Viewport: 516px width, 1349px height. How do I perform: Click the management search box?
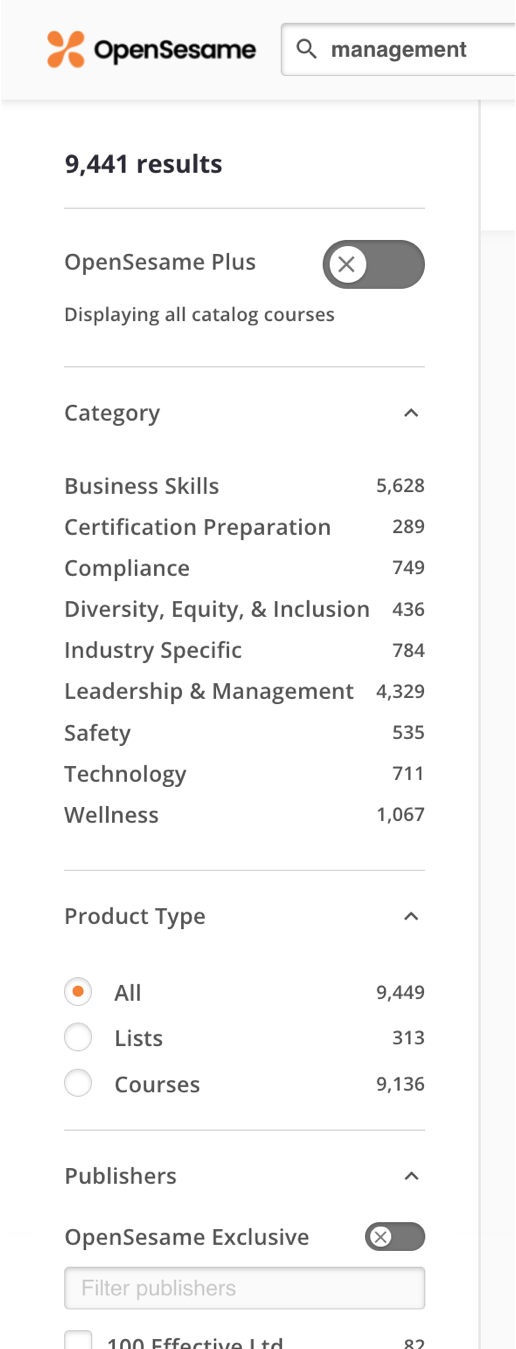click(400, 49)
